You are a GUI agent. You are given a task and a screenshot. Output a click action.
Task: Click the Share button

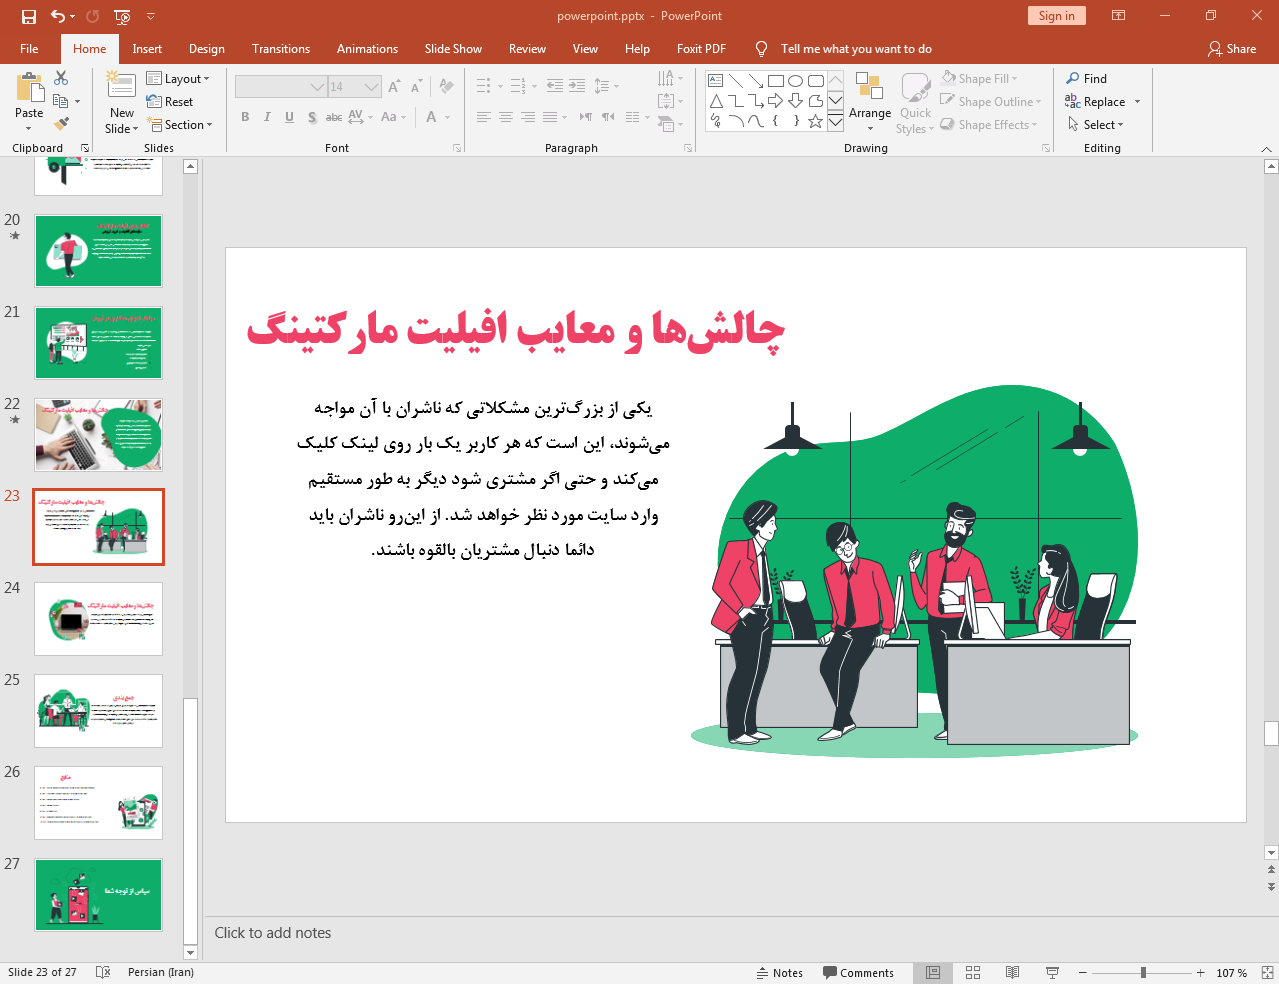click(1232, 49)
